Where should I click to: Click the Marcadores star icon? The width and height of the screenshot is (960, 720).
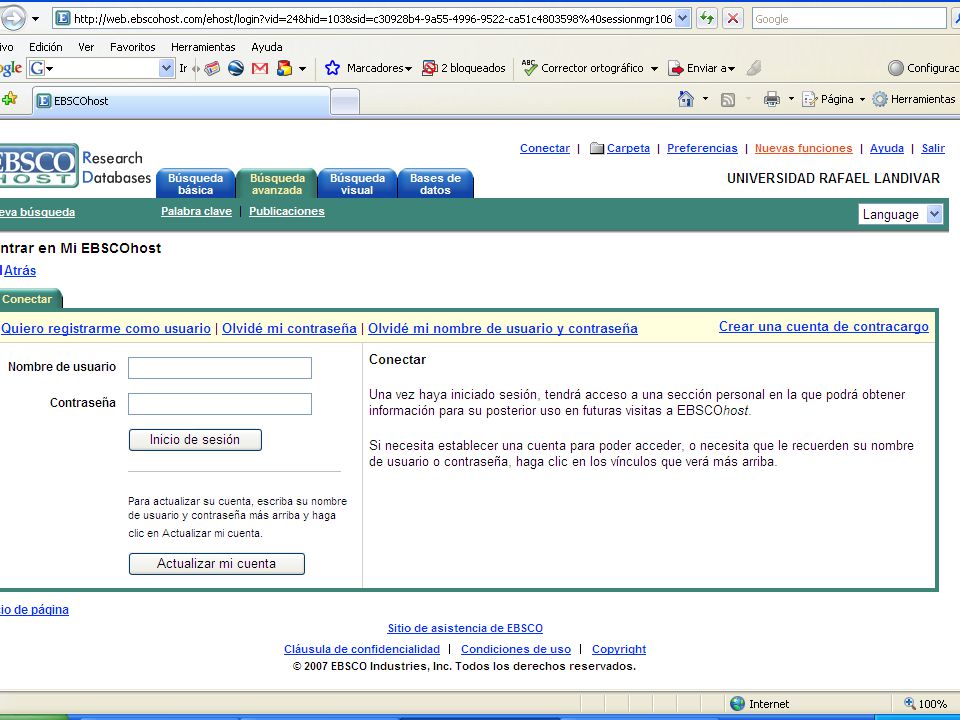[332, 68]
